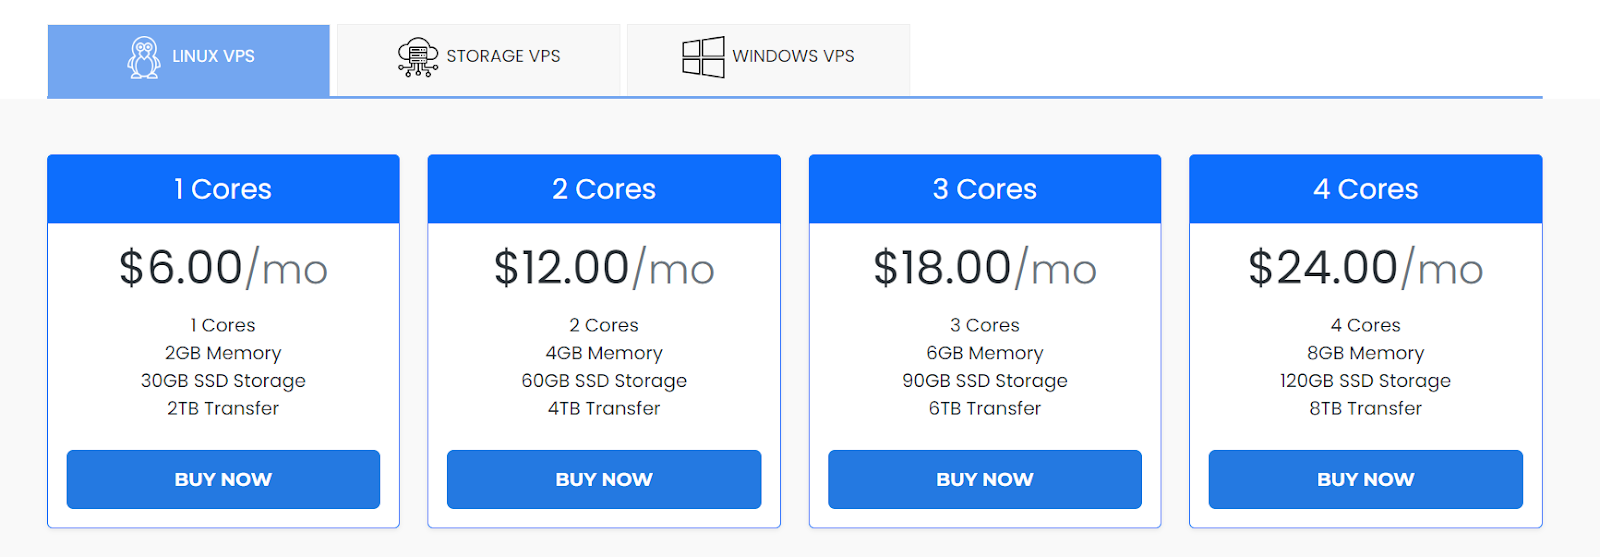Click the 3 Cores plan header
Screen dimensions: 1600x557
pyautogui.click(x=985, y=189)
